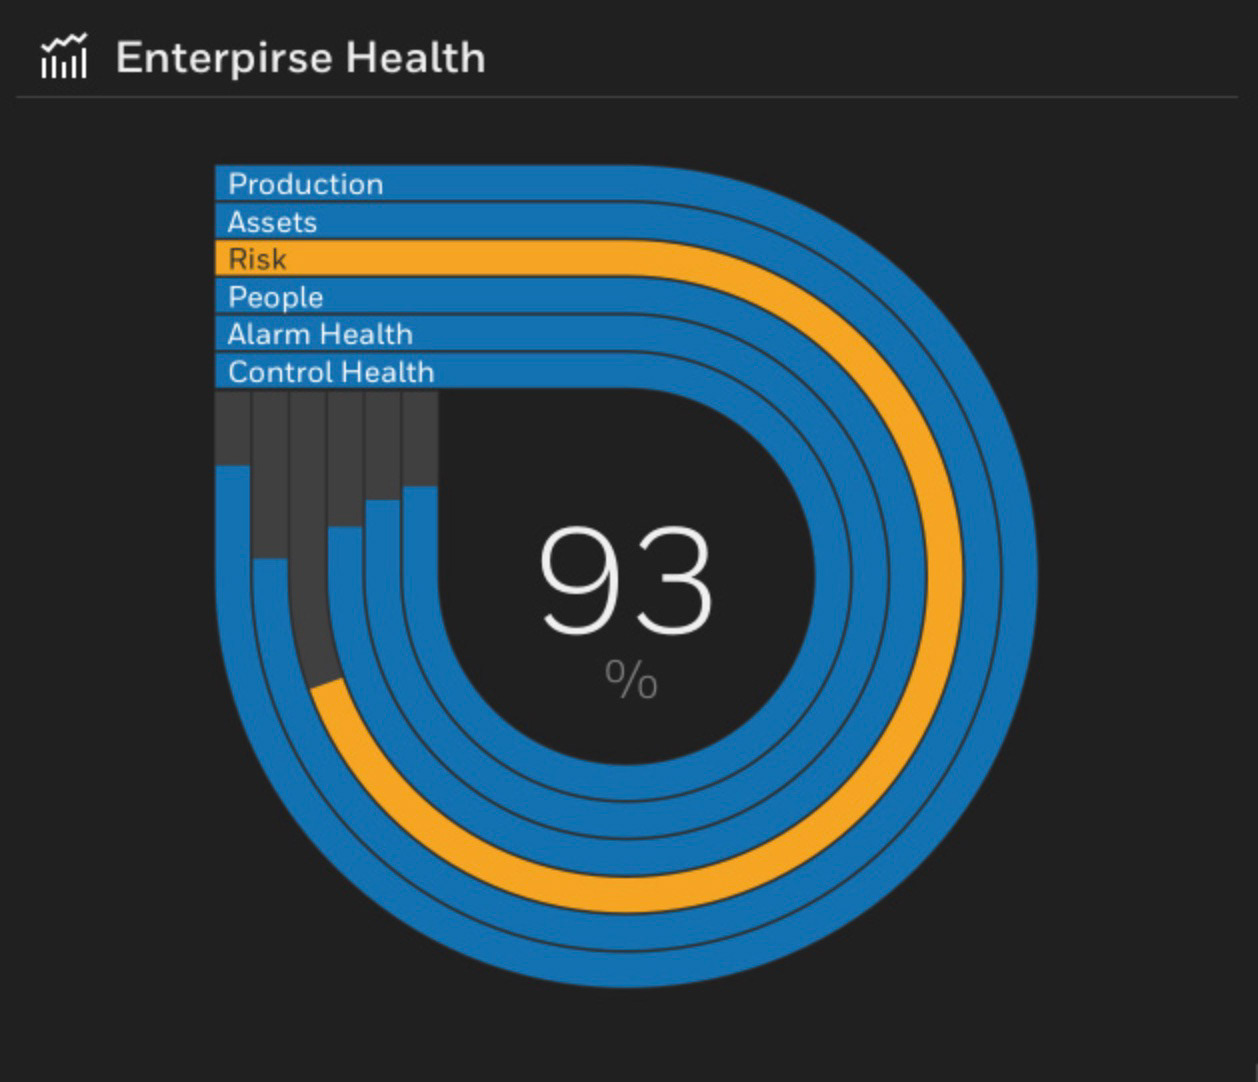
Task: Select the People ring label
Action: pyautogui.click(x=275, y=297)
